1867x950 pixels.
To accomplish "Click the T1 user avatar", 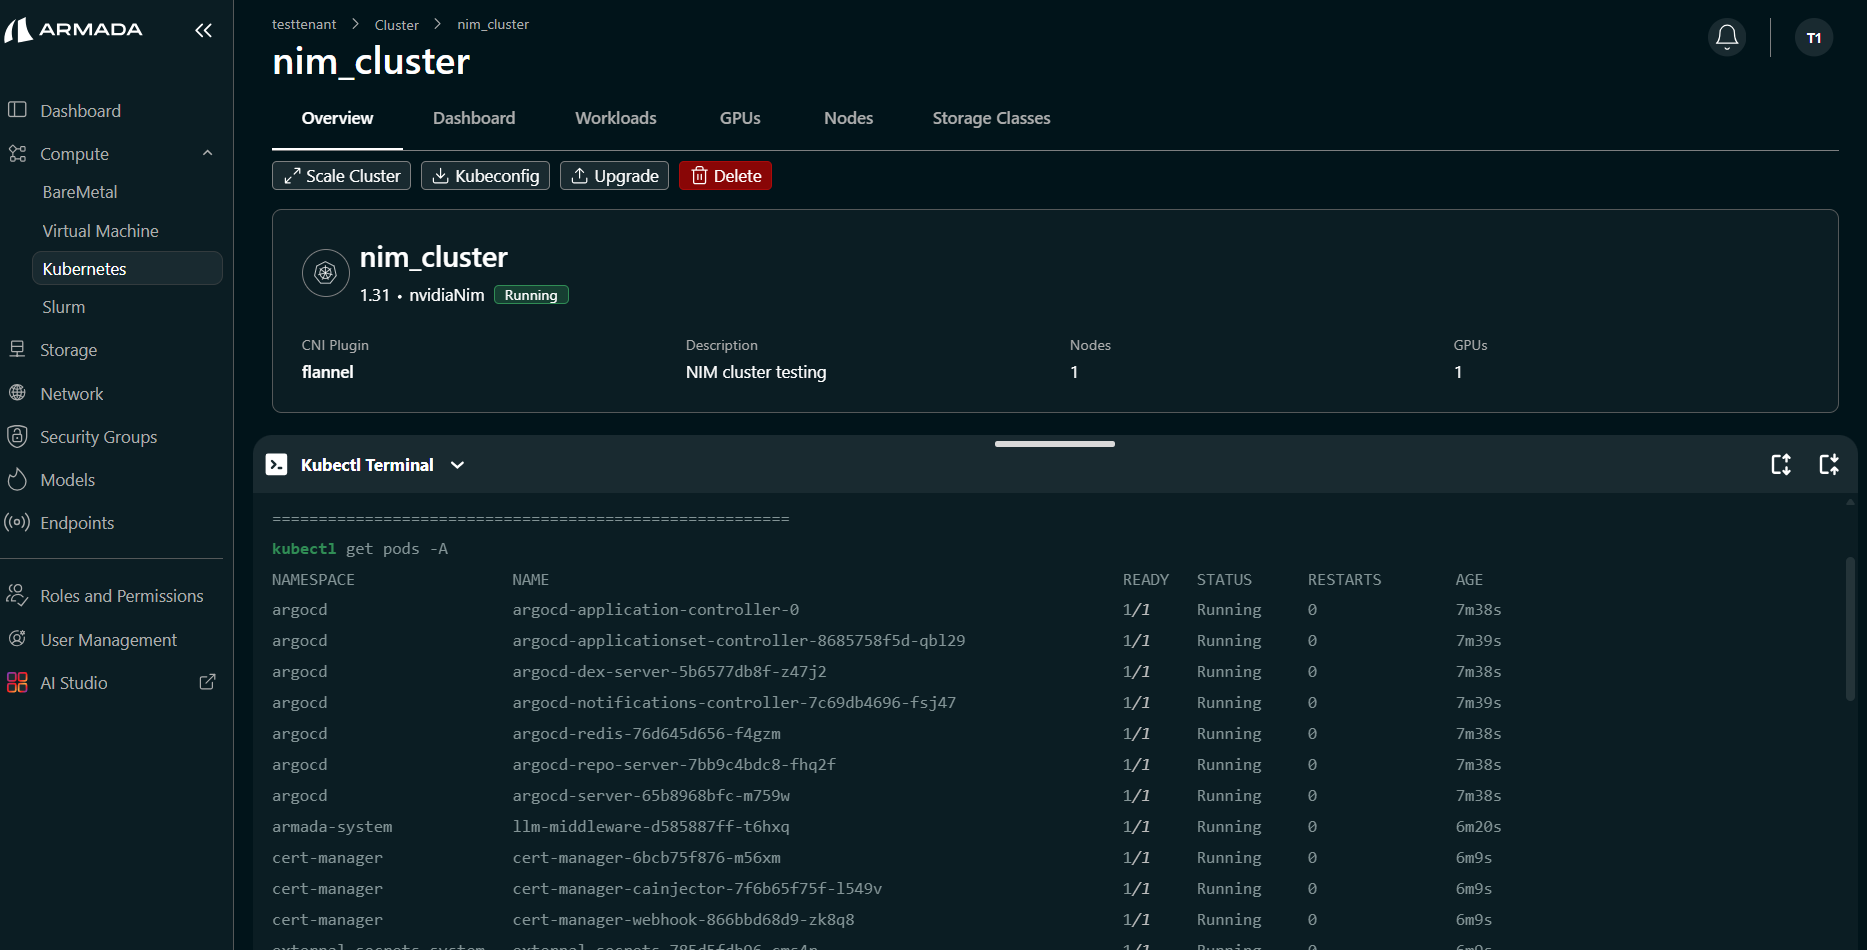I will coord(1814,38).
